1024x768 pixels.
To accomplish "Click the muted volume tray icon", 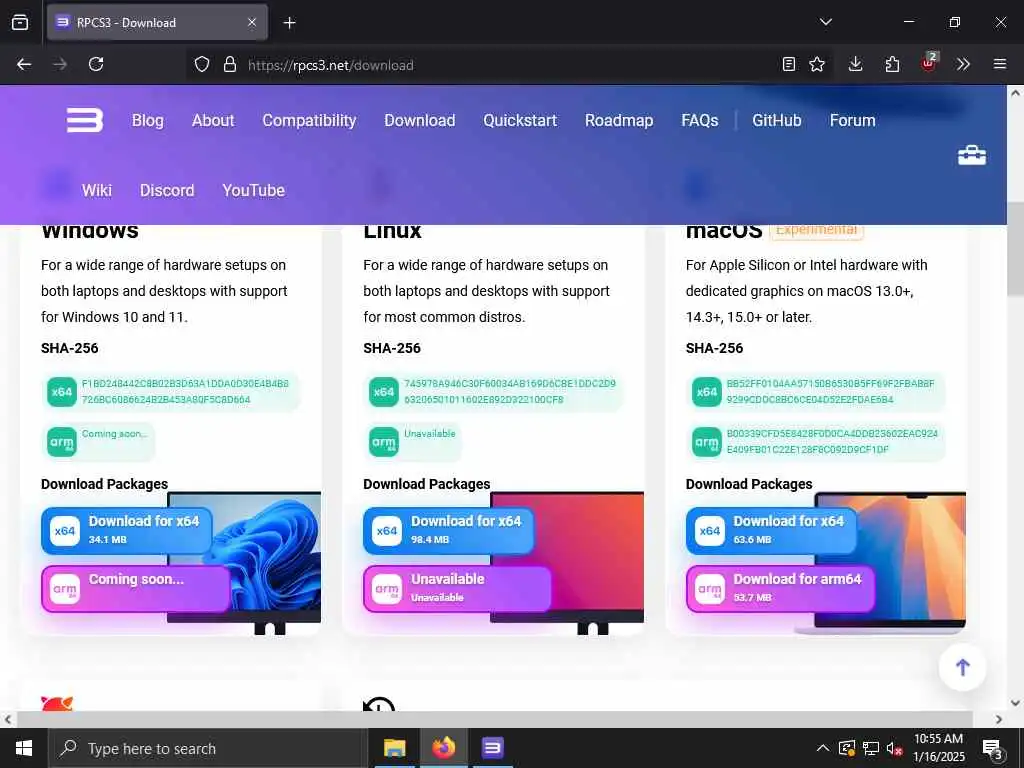I will pyautogui.click(x=895, y=748).
